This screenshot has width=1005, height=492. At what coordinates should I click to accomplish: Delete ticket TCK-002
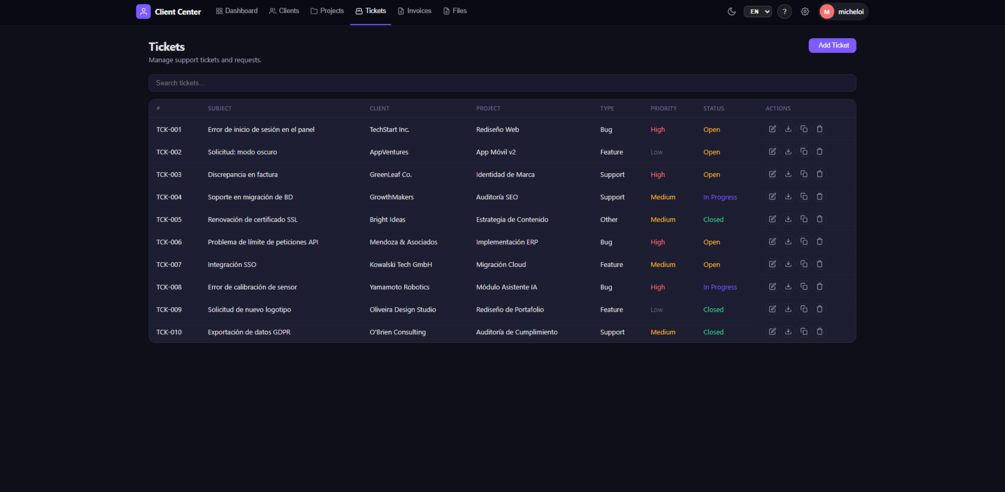(x=819, y=152)
